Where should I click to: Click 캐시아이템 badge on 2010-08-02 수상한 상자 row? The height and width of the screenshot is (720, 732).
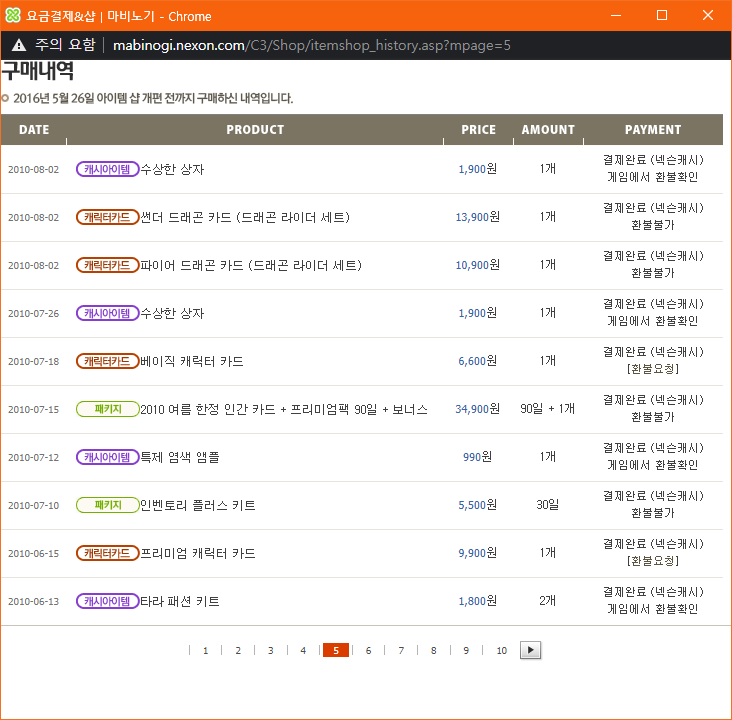point(107,169)
